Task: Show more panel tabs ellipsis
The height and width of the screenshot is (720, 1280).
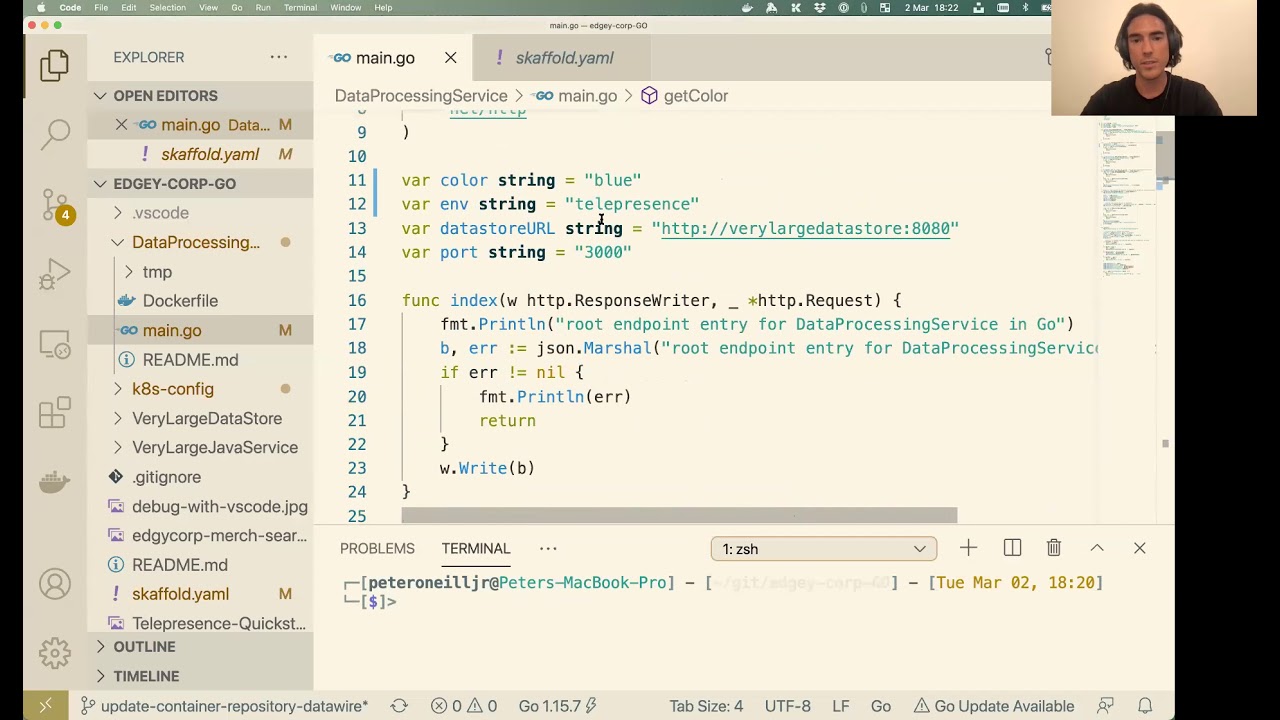Action: coord(548,548)
